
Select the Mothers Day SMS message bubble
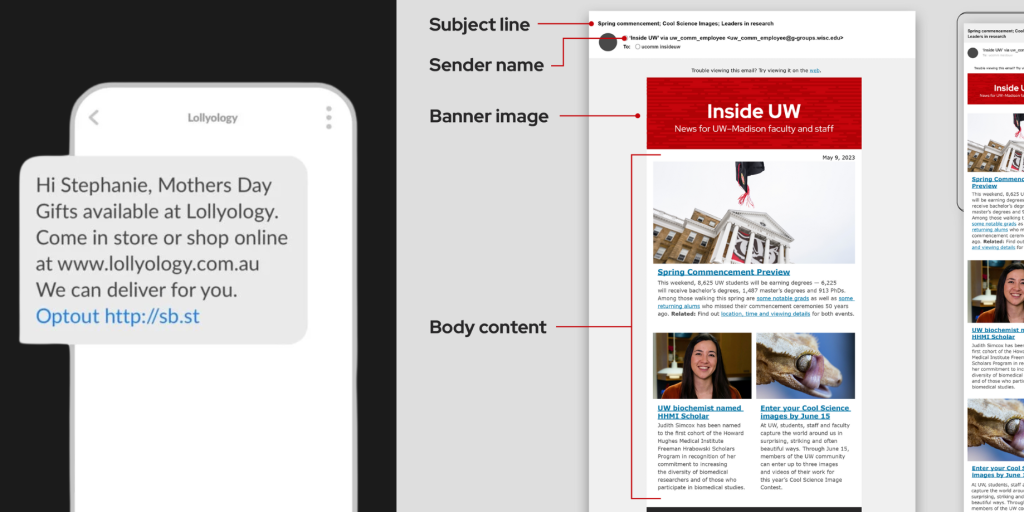coord(161,251)
